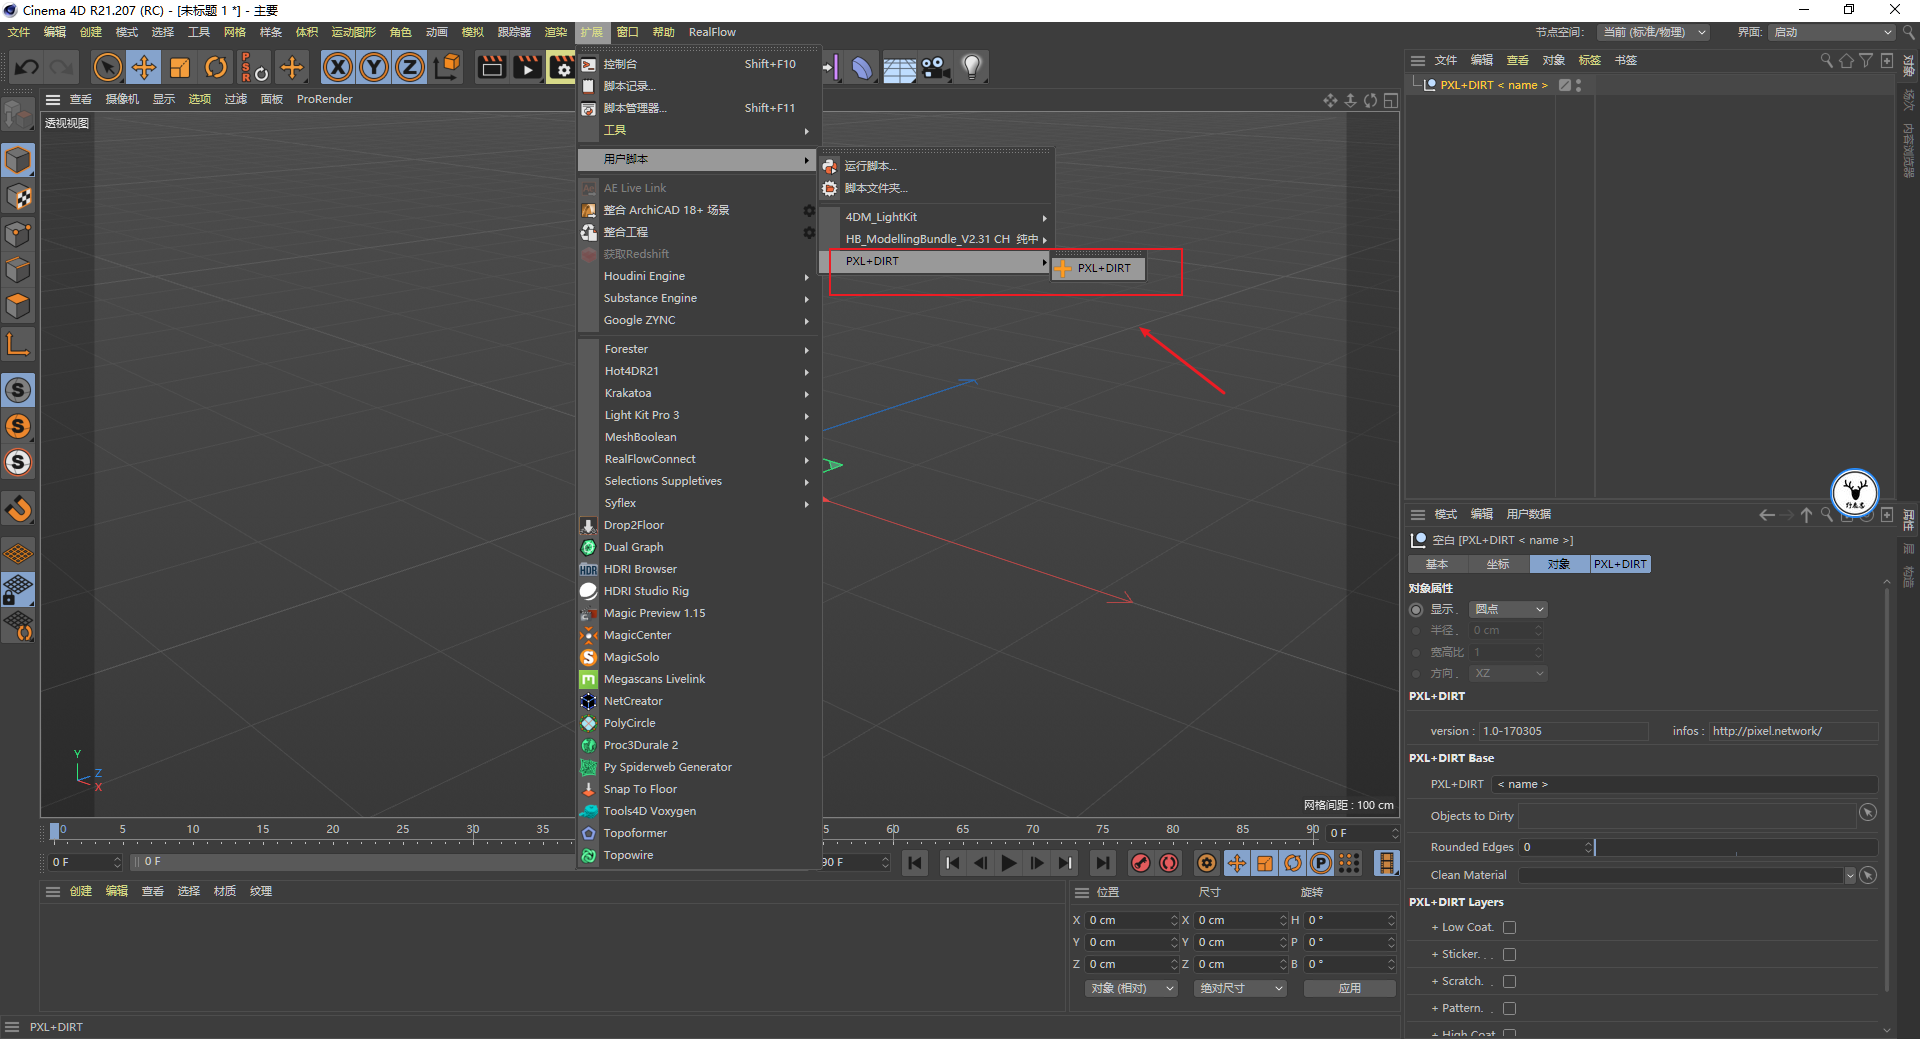Click the Clean Material picker arrow button
This screenshot has height=1039, width=1920.
click(x=1867, y=875)
